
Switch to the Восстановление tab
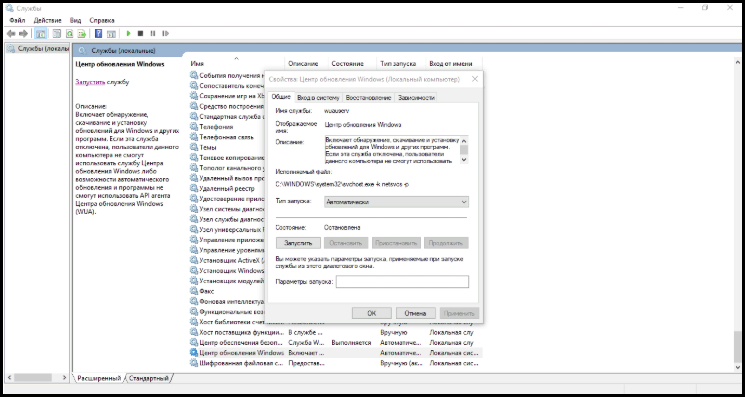[368, 97]
